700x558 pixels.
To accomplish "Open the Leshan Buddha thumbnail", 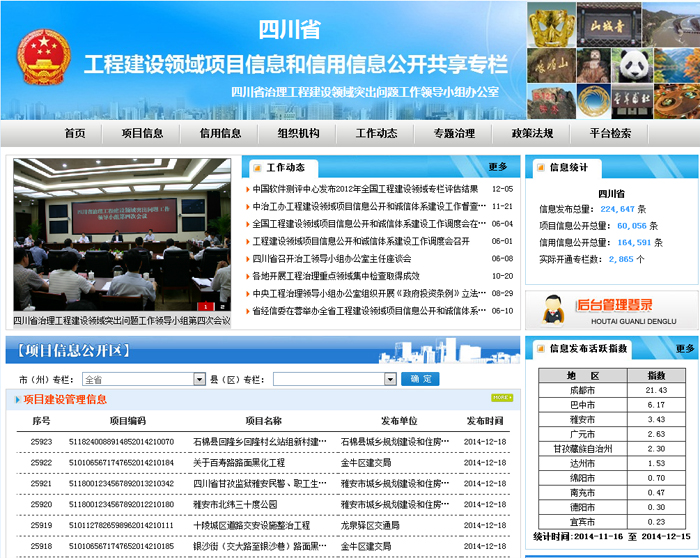I will click(593, 66).
